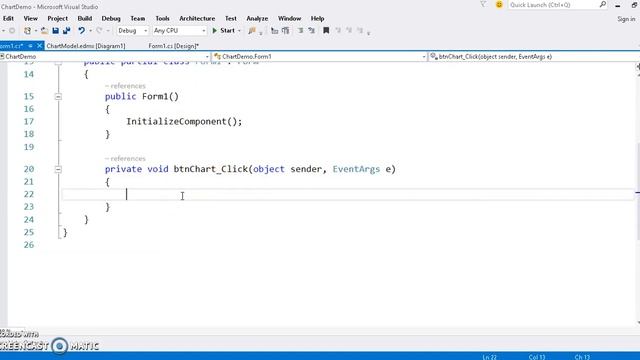Toggle the pin on Form1.cs tab

[x=30, y=46]
